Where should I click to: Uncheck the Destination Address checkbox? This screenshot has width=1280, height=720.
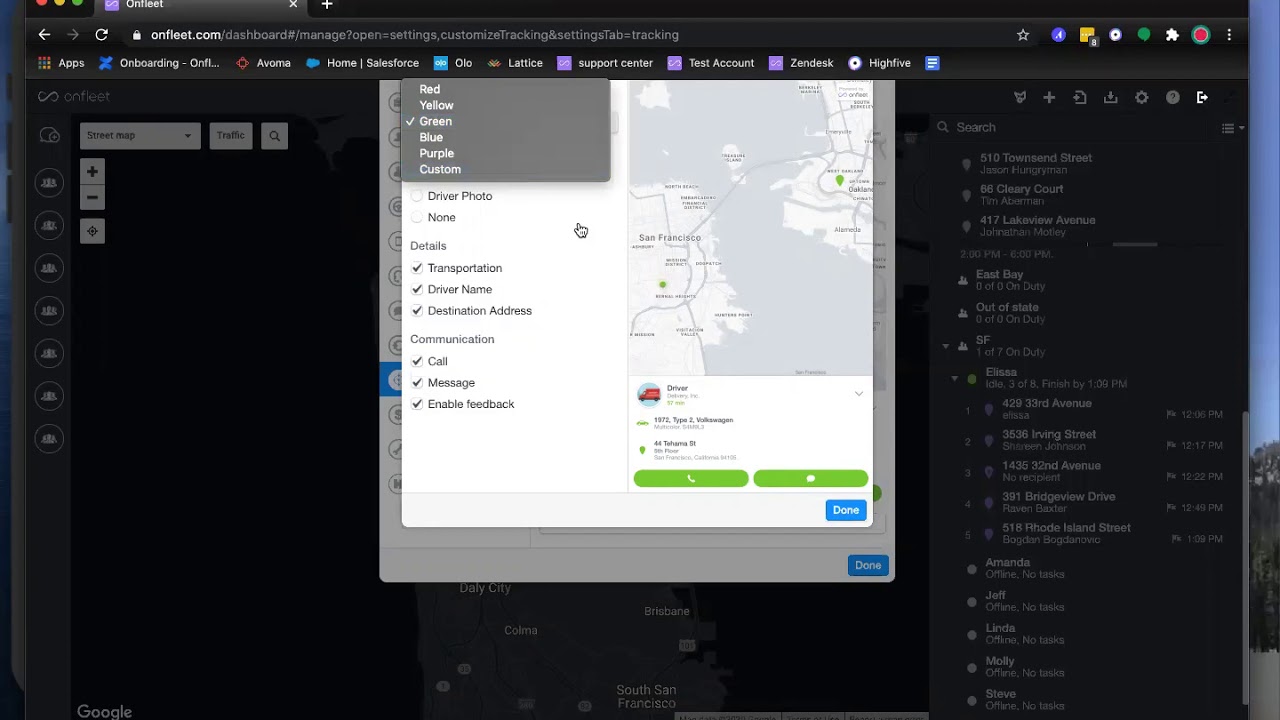pos(417,311)
